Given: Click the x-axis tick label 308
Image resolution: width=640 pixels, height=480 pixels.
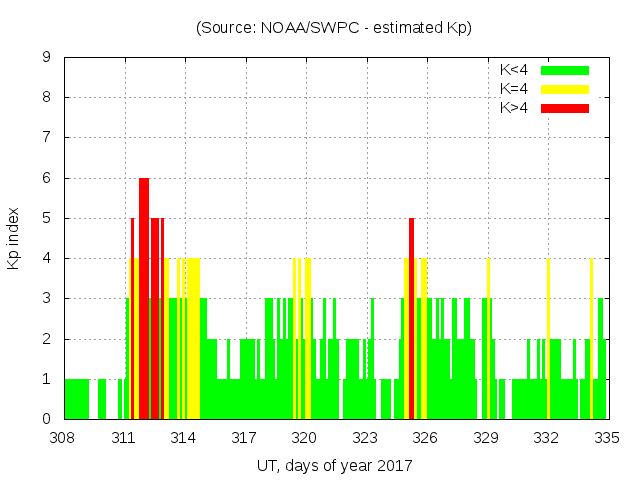Looking at the screenshot, I should [x=63, y=438].
